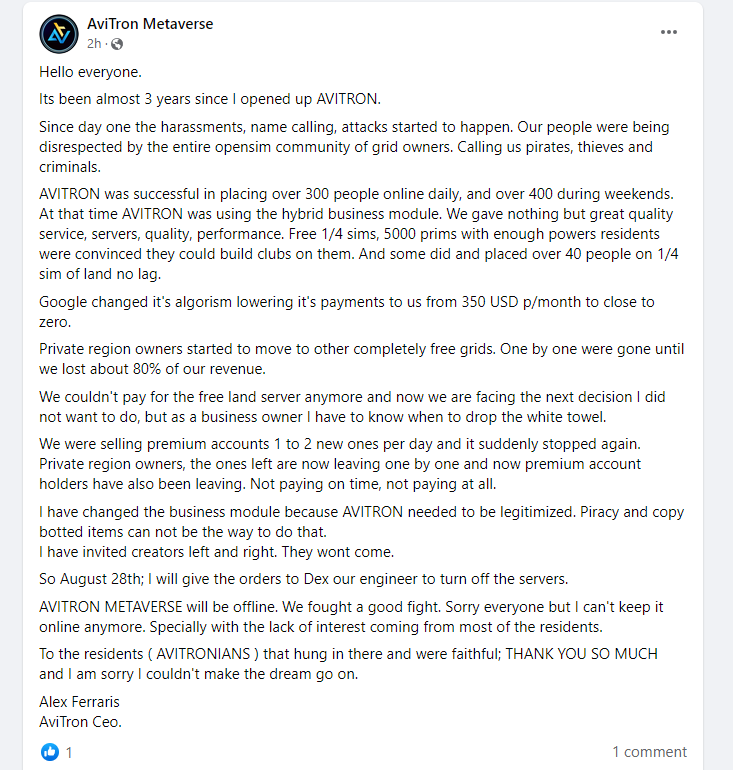733x770 pixels.
Task: Click the paragraph about the free land server
Action: 352,407
